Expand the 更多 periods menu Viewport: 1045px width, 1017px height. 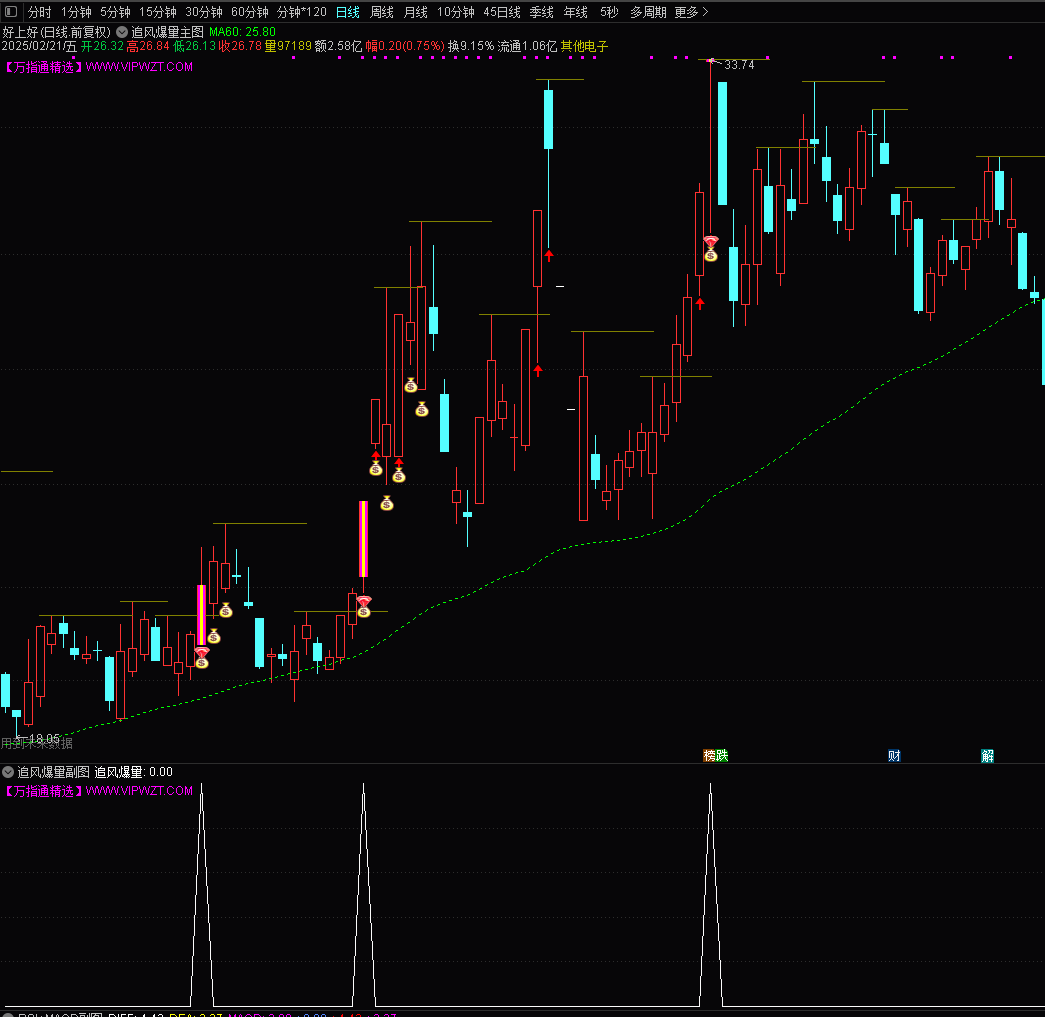point(692,12)
